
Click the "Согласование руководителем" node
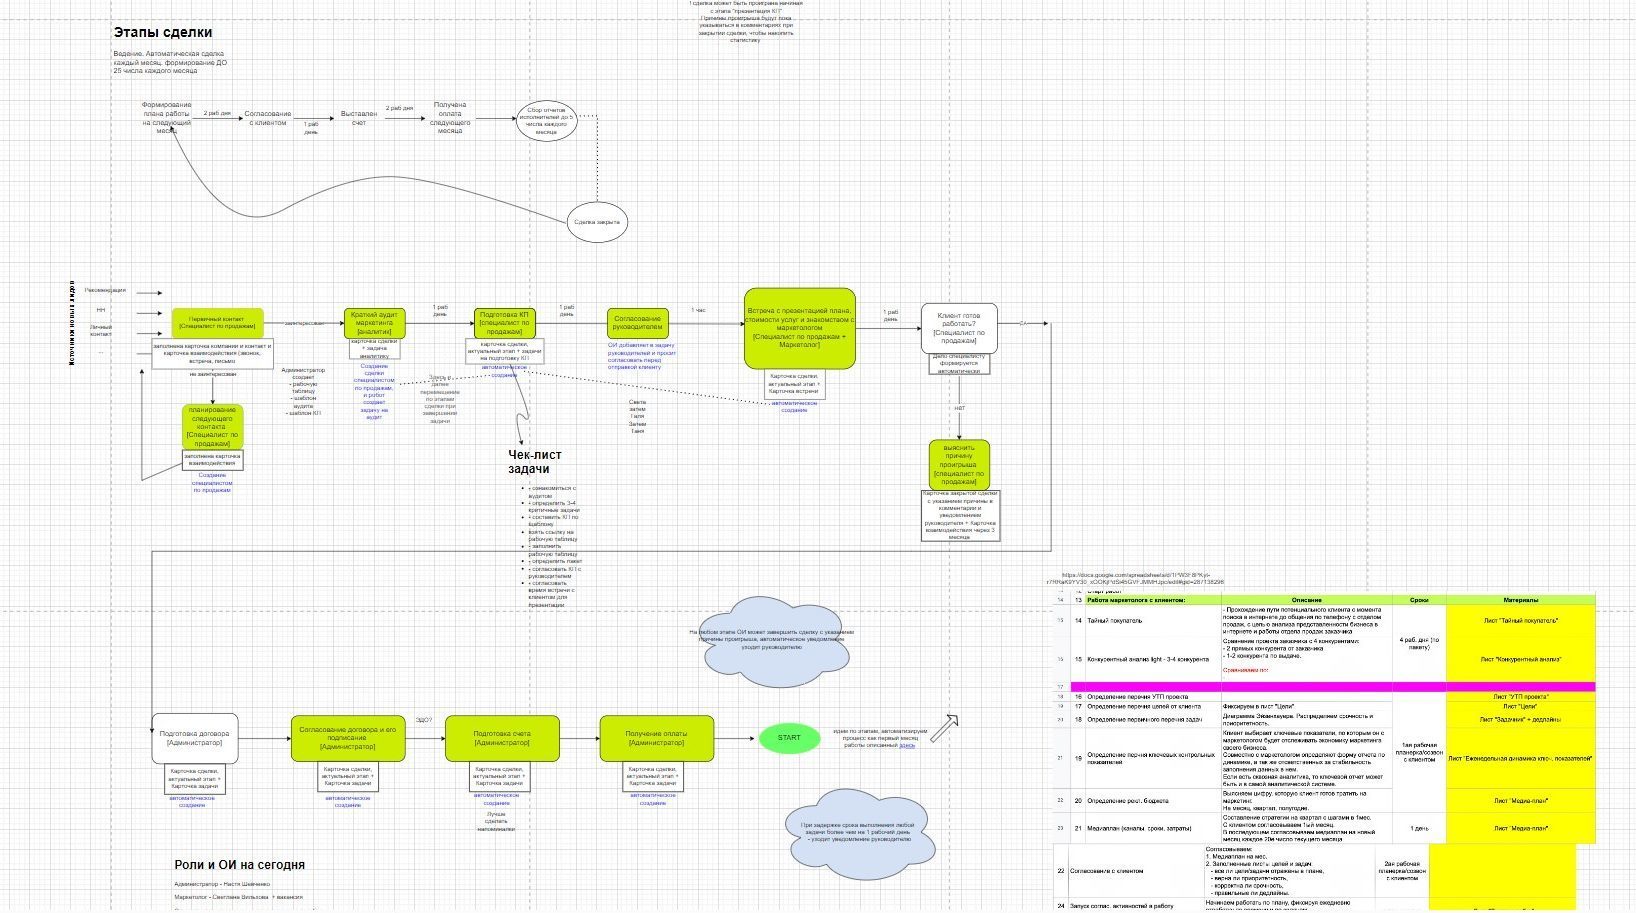[x=638, y=323]
